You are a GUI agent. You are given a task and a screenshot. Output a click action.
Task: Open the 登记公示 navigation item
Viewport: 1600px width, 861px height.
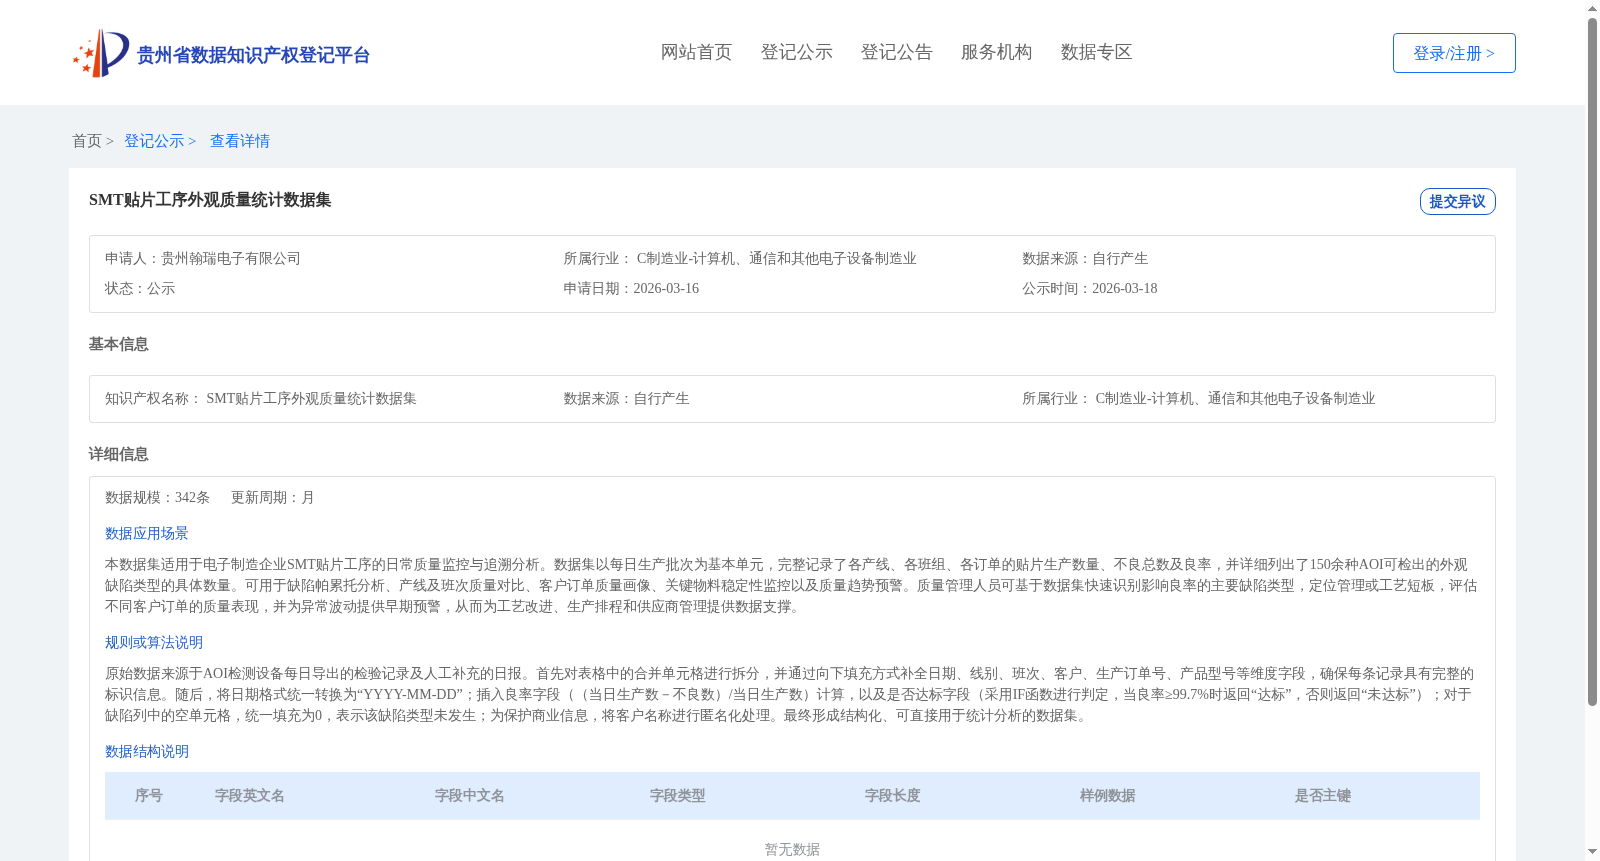tap(796, 52)
